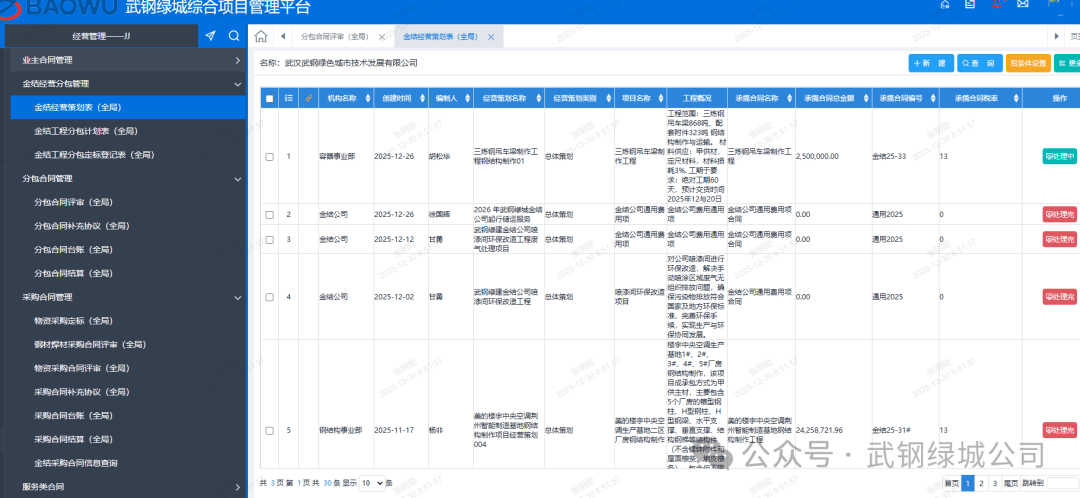The height and width of the screenshot is (498, 1080).
Task: Click the orange 条件设置 button
Action: [1028, 63]
